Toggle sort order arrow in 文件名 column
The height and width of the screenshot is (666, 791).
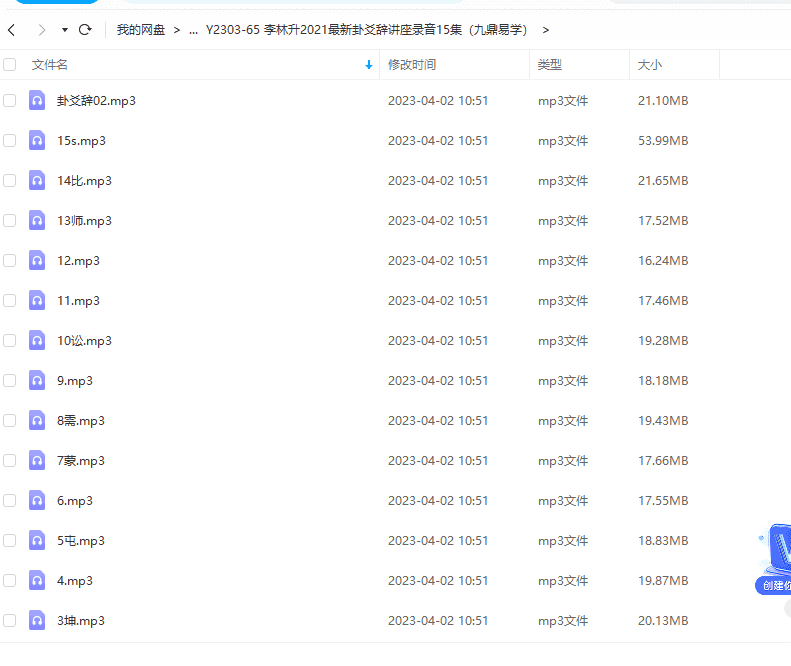tap(369, 65)
